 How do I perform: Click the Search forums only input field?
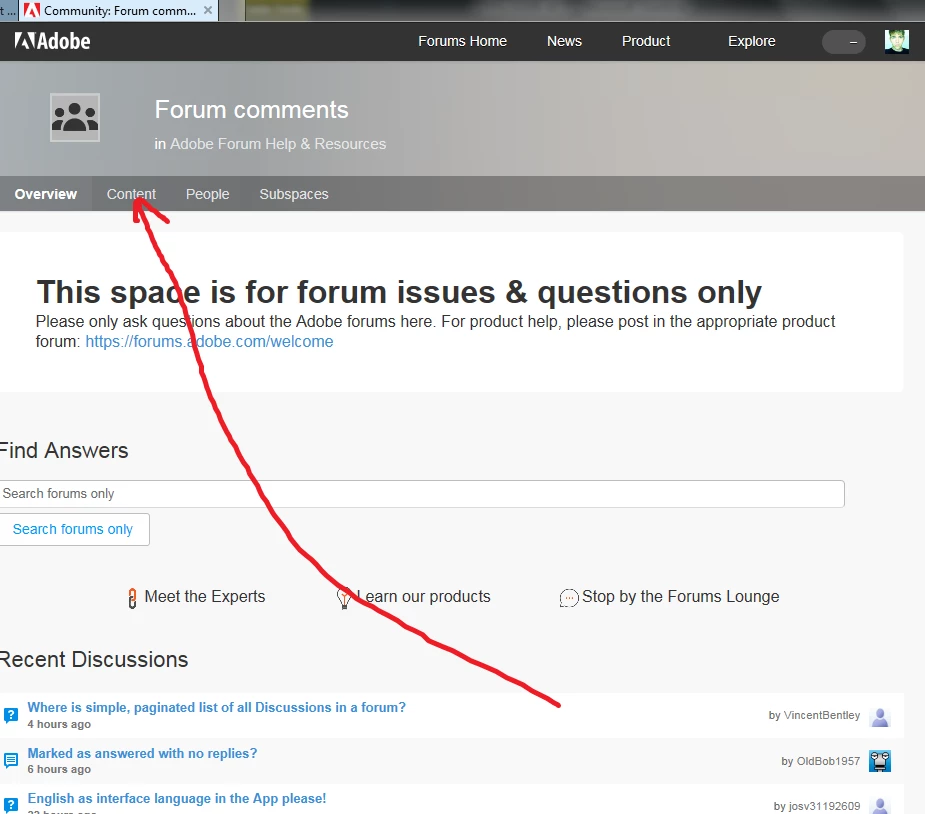click(x=422, y=494)
